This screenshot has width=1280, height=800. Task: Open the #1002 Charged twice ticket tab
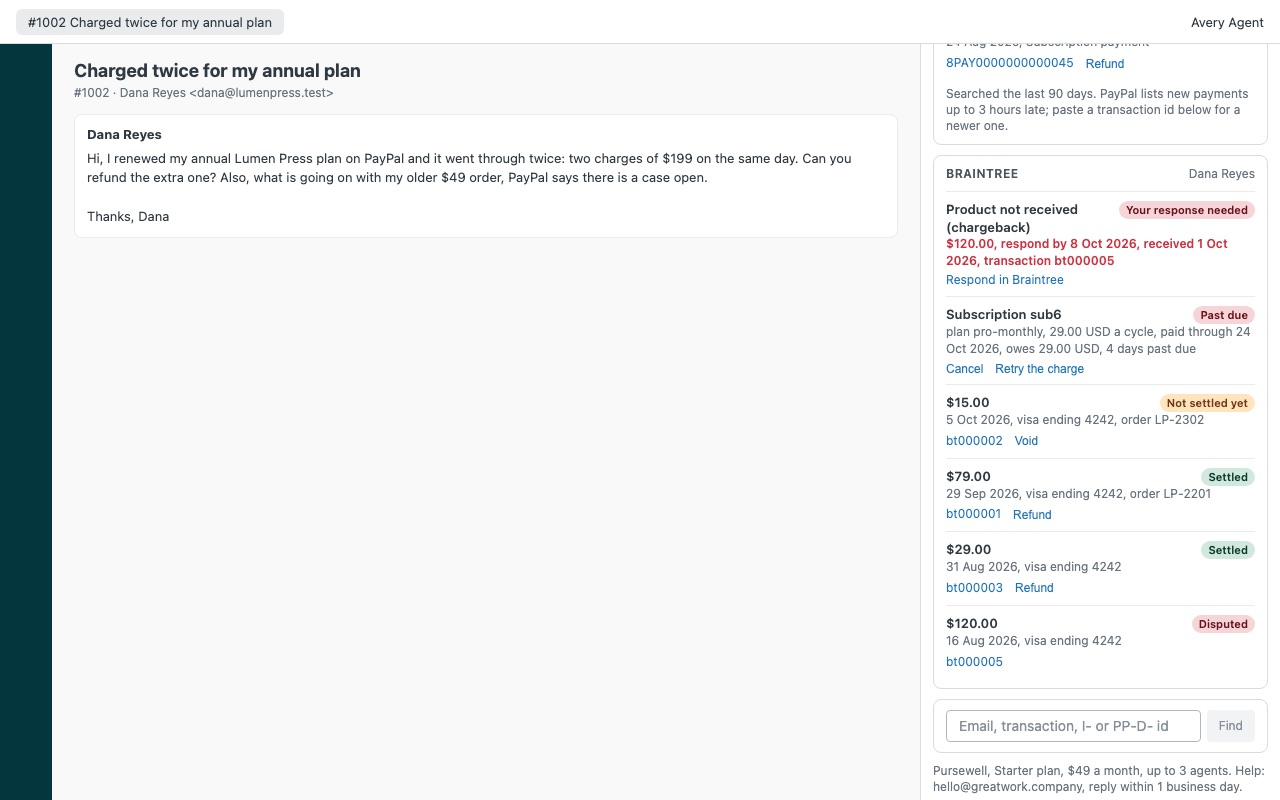coord(150,22)
